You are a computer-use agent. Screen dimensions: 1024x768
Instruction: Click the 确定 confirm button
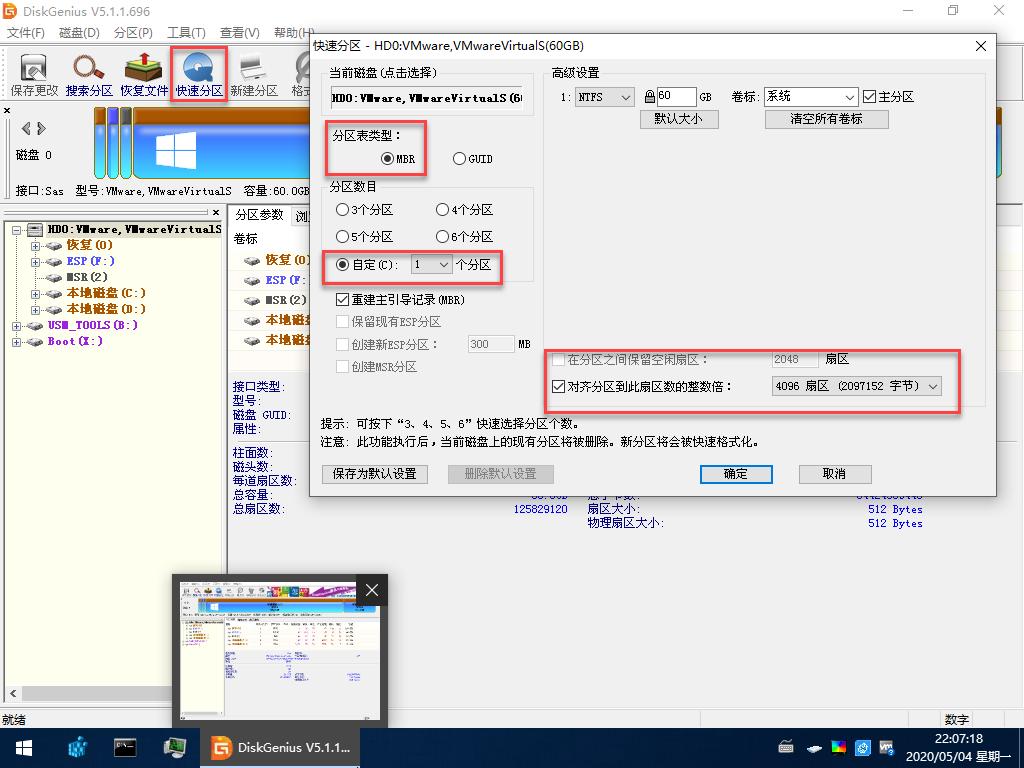736,474
